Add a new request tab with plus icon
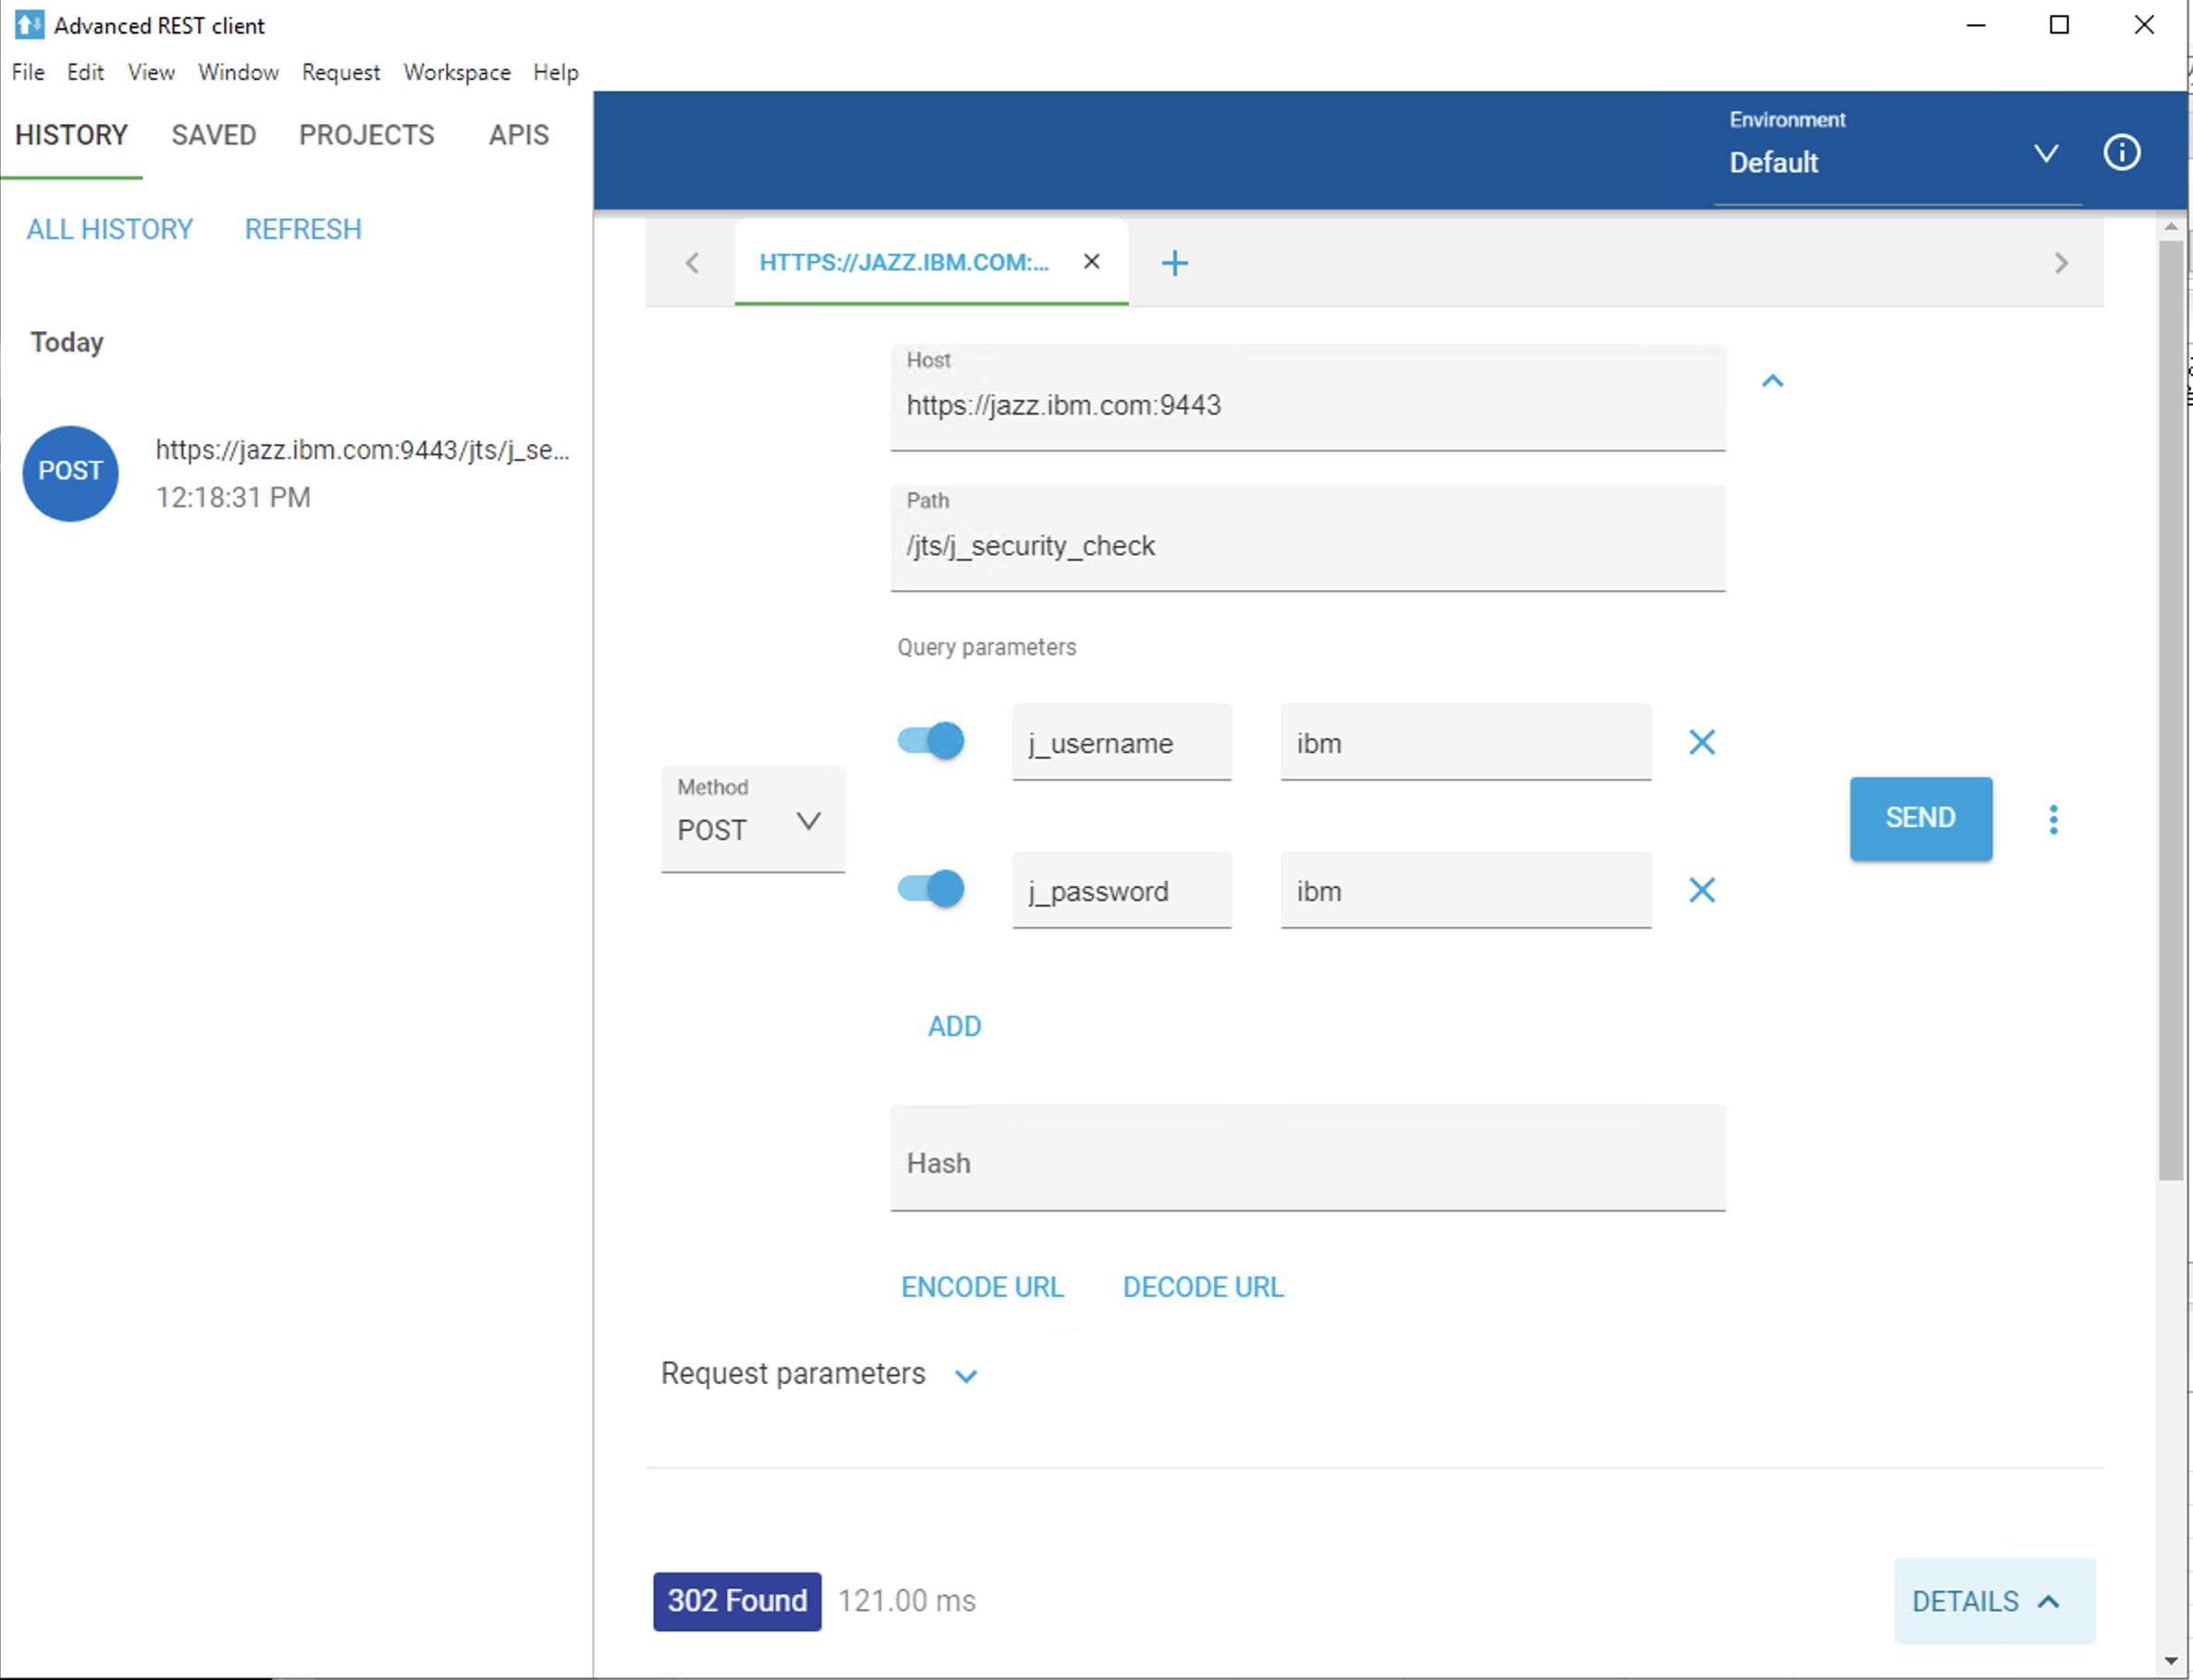The height and width of the screenshot is (1680, 2193). (1174, 263)
